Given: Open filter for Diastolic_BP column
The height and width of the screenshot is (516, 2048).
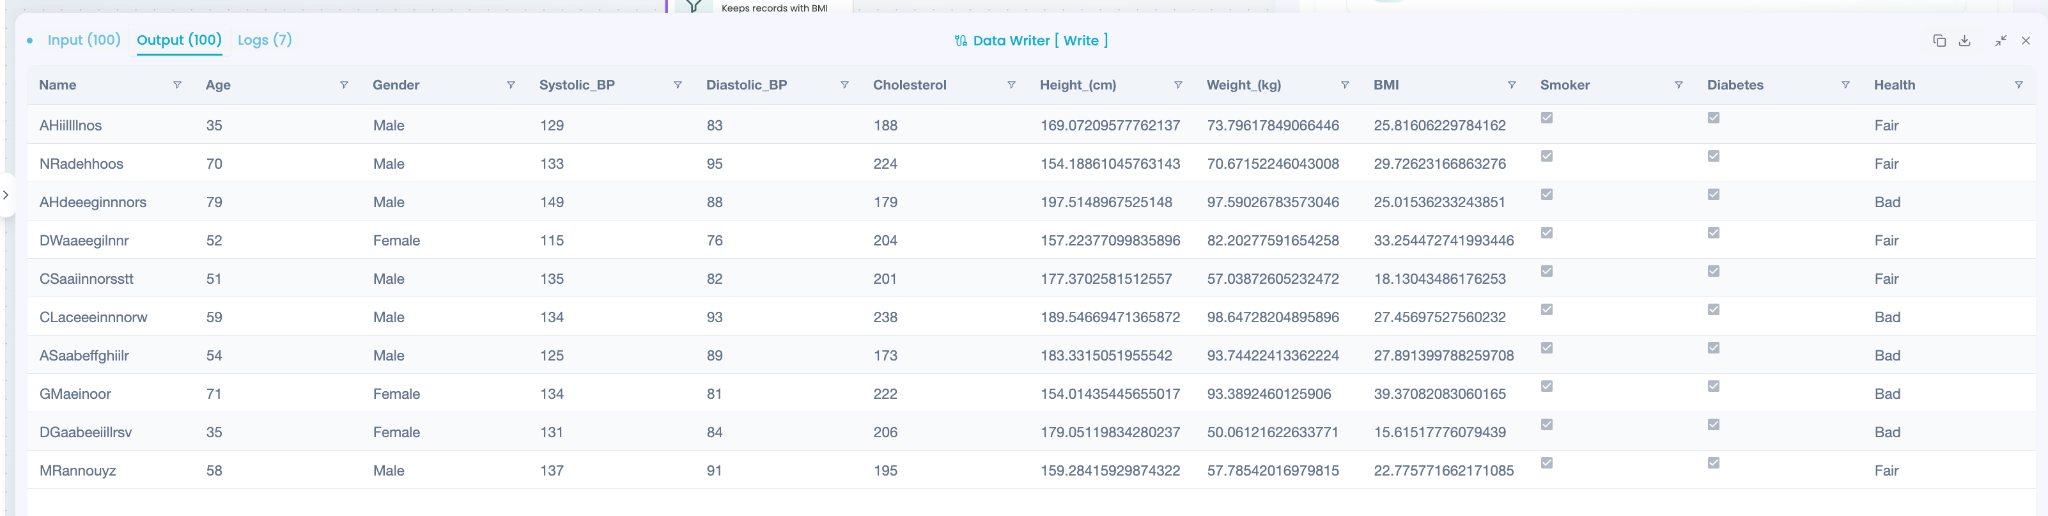Looking at the screenshot, I should [x=845, y=85].
